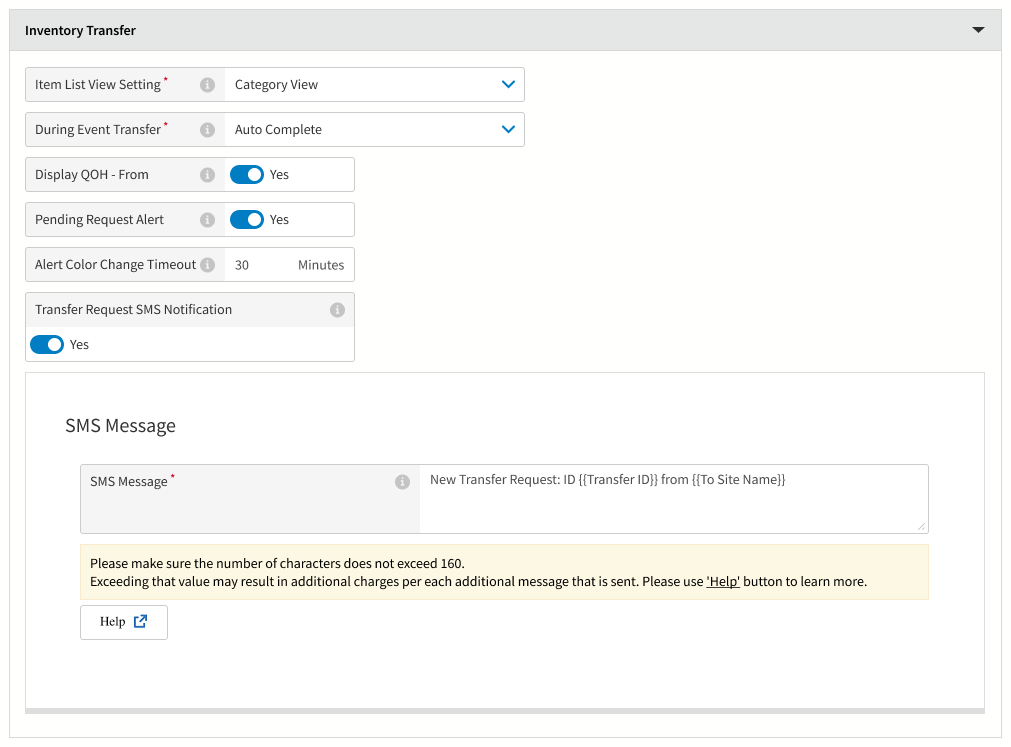This screenshot has width=1011, height=747.
Task: Collapse the Inventory Transfer section using caret
Action: click(x=978, y=30)
